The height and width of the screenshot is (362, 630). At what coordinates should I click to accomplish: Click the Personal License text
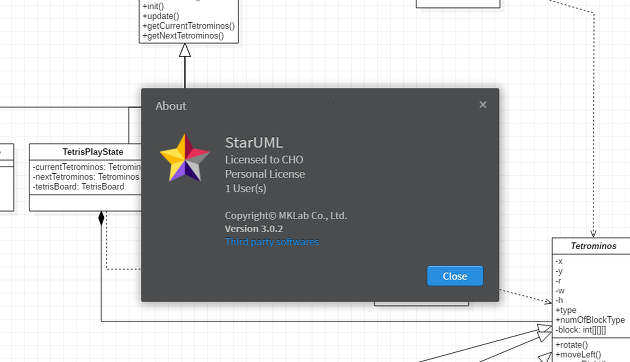[265, 174]
